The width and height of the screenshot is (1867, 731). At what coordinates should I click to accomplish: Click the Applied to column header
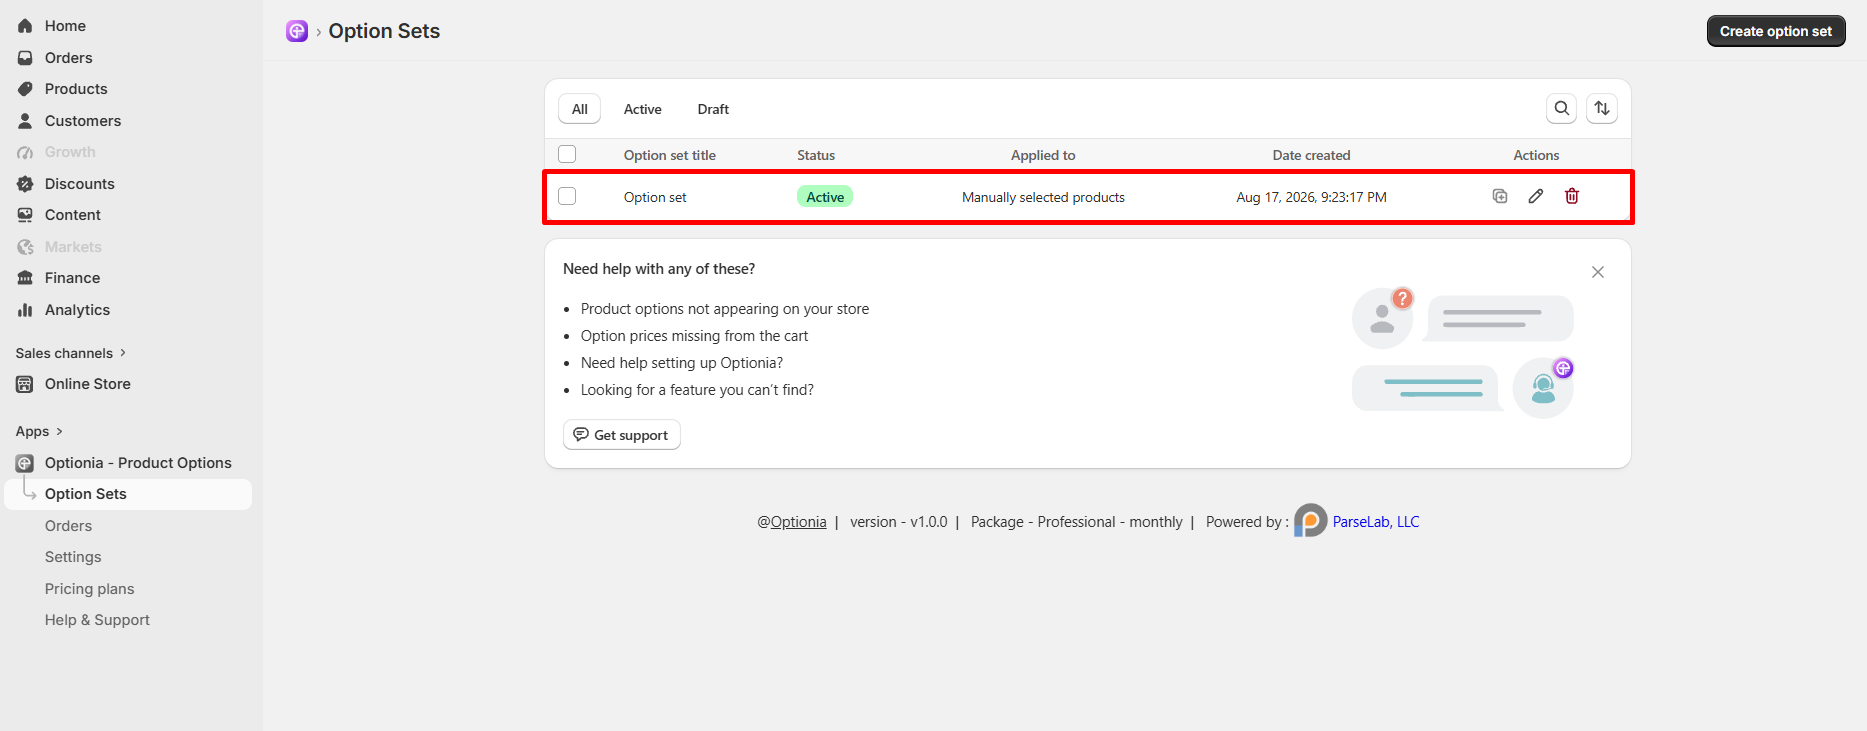coord(1043,155)
